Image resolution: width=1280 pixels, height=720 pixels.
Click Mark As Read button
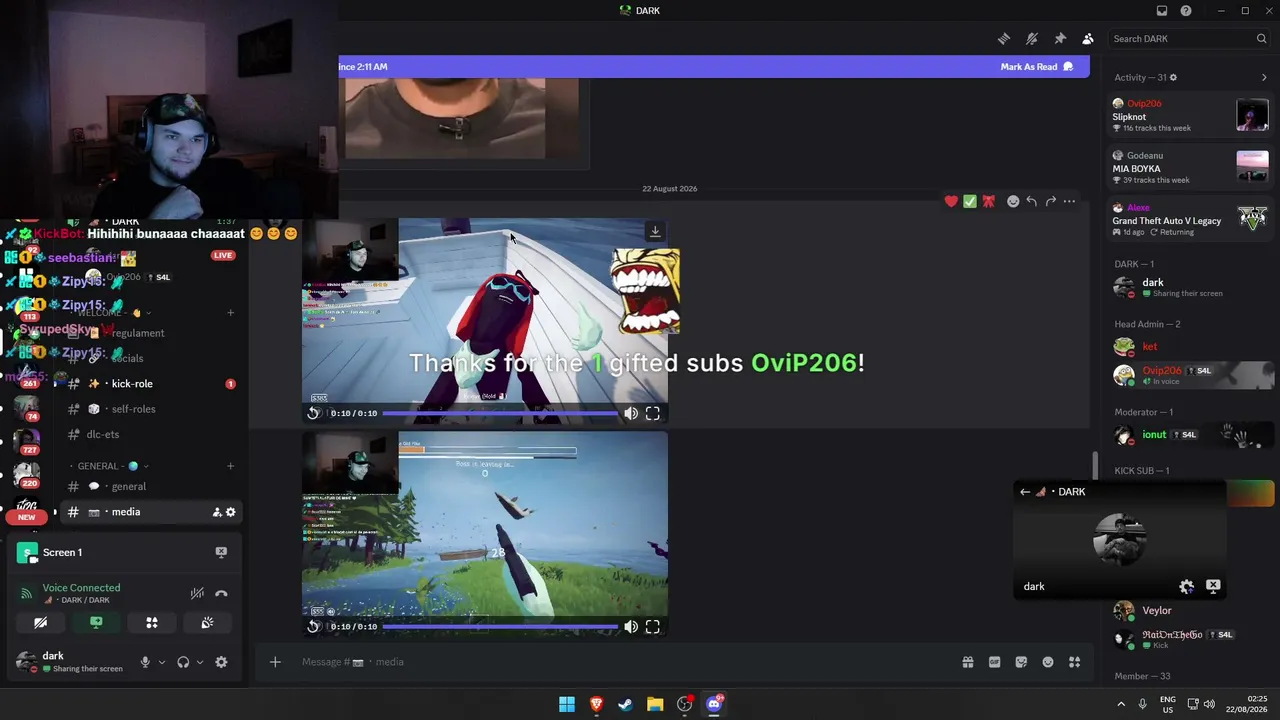click(1036, 67)
